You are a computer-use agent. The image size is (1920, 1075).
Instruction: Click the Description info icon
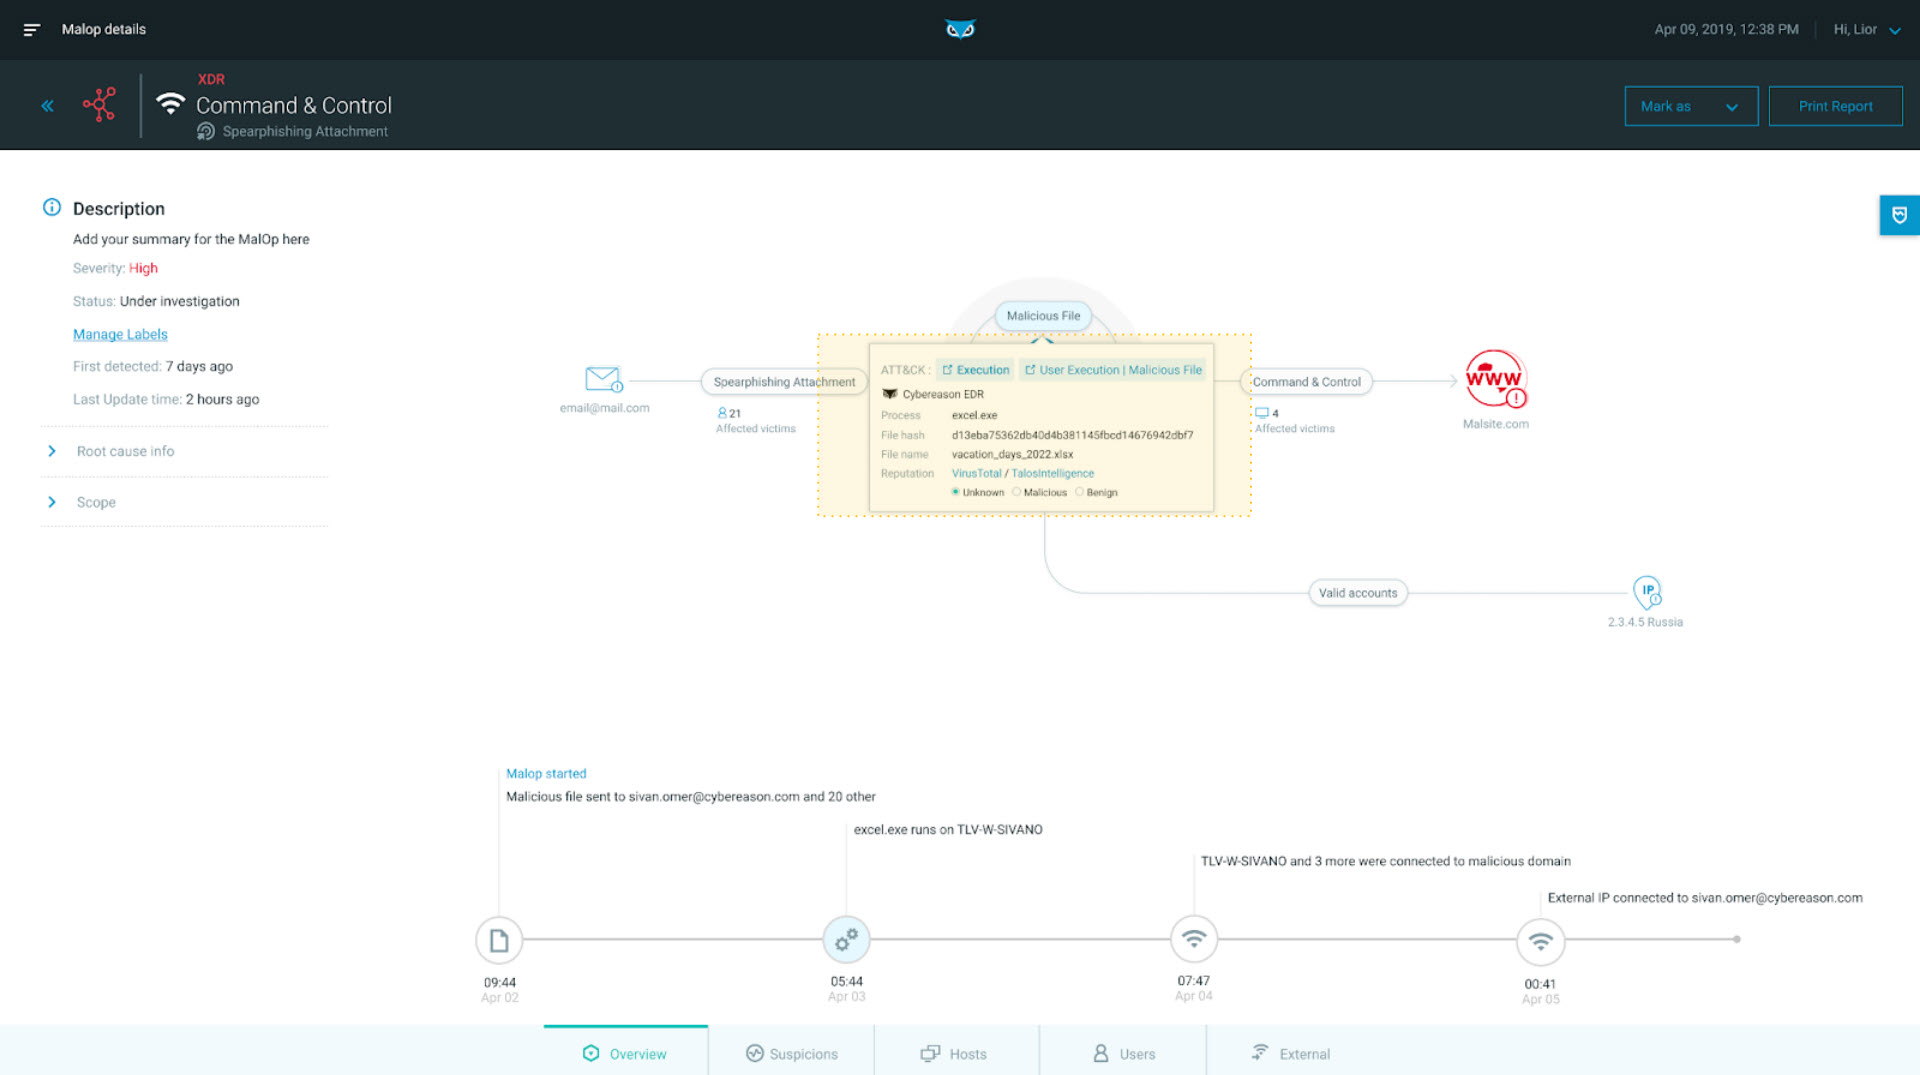coord(52,207)
